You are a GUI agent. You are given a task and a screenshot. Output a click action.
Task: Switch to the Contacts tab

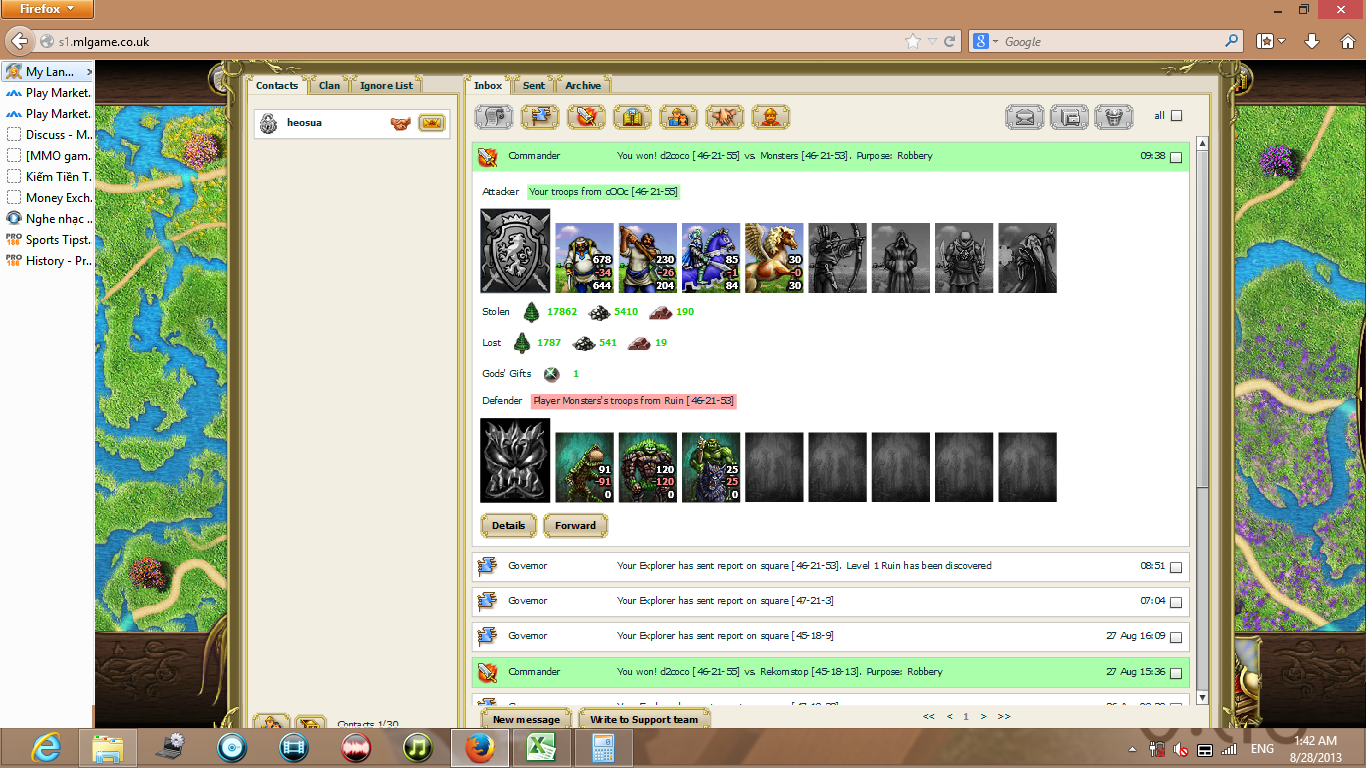[x=277, y=85]
